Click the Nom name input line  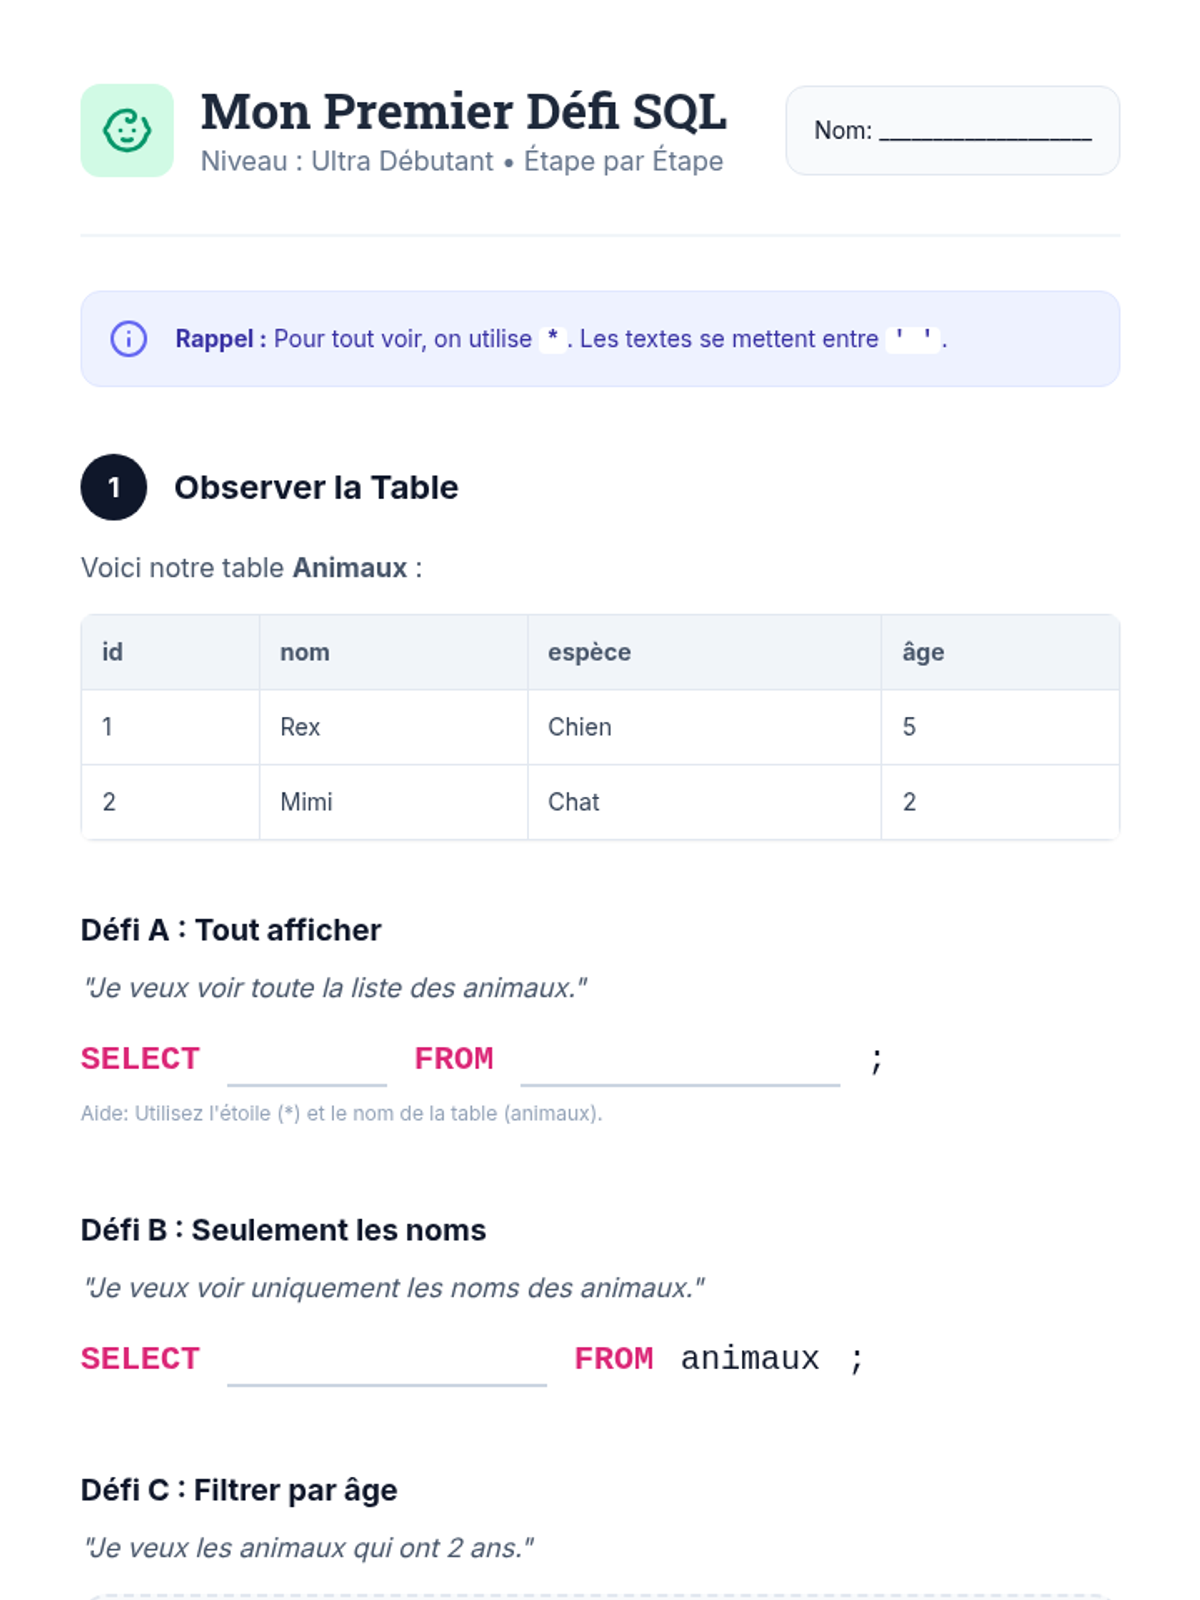coord(984,132)
